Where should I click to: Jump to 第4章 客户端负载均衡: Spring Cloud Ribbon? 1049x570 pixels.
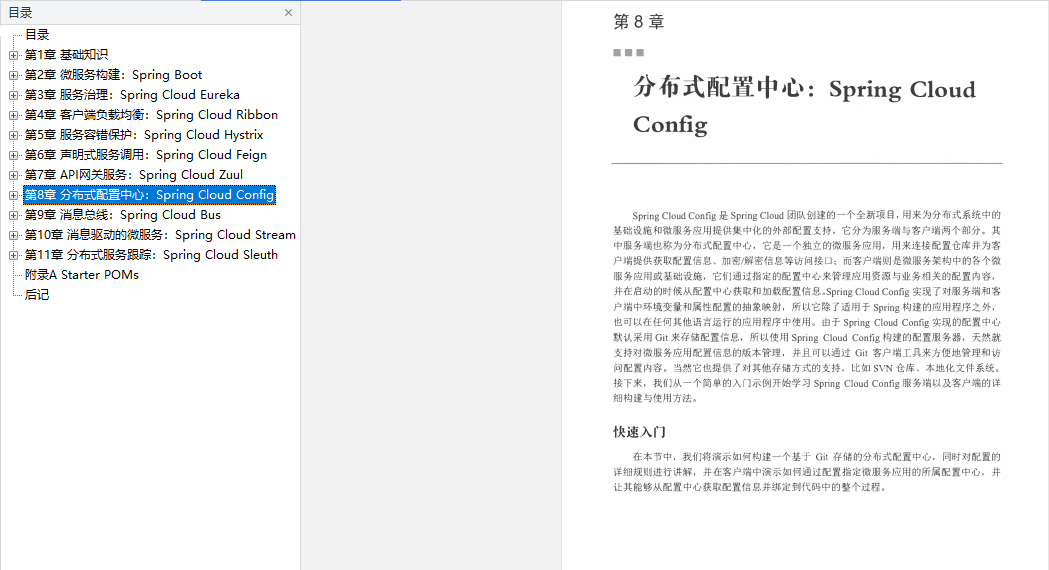[x=151, y=115]
